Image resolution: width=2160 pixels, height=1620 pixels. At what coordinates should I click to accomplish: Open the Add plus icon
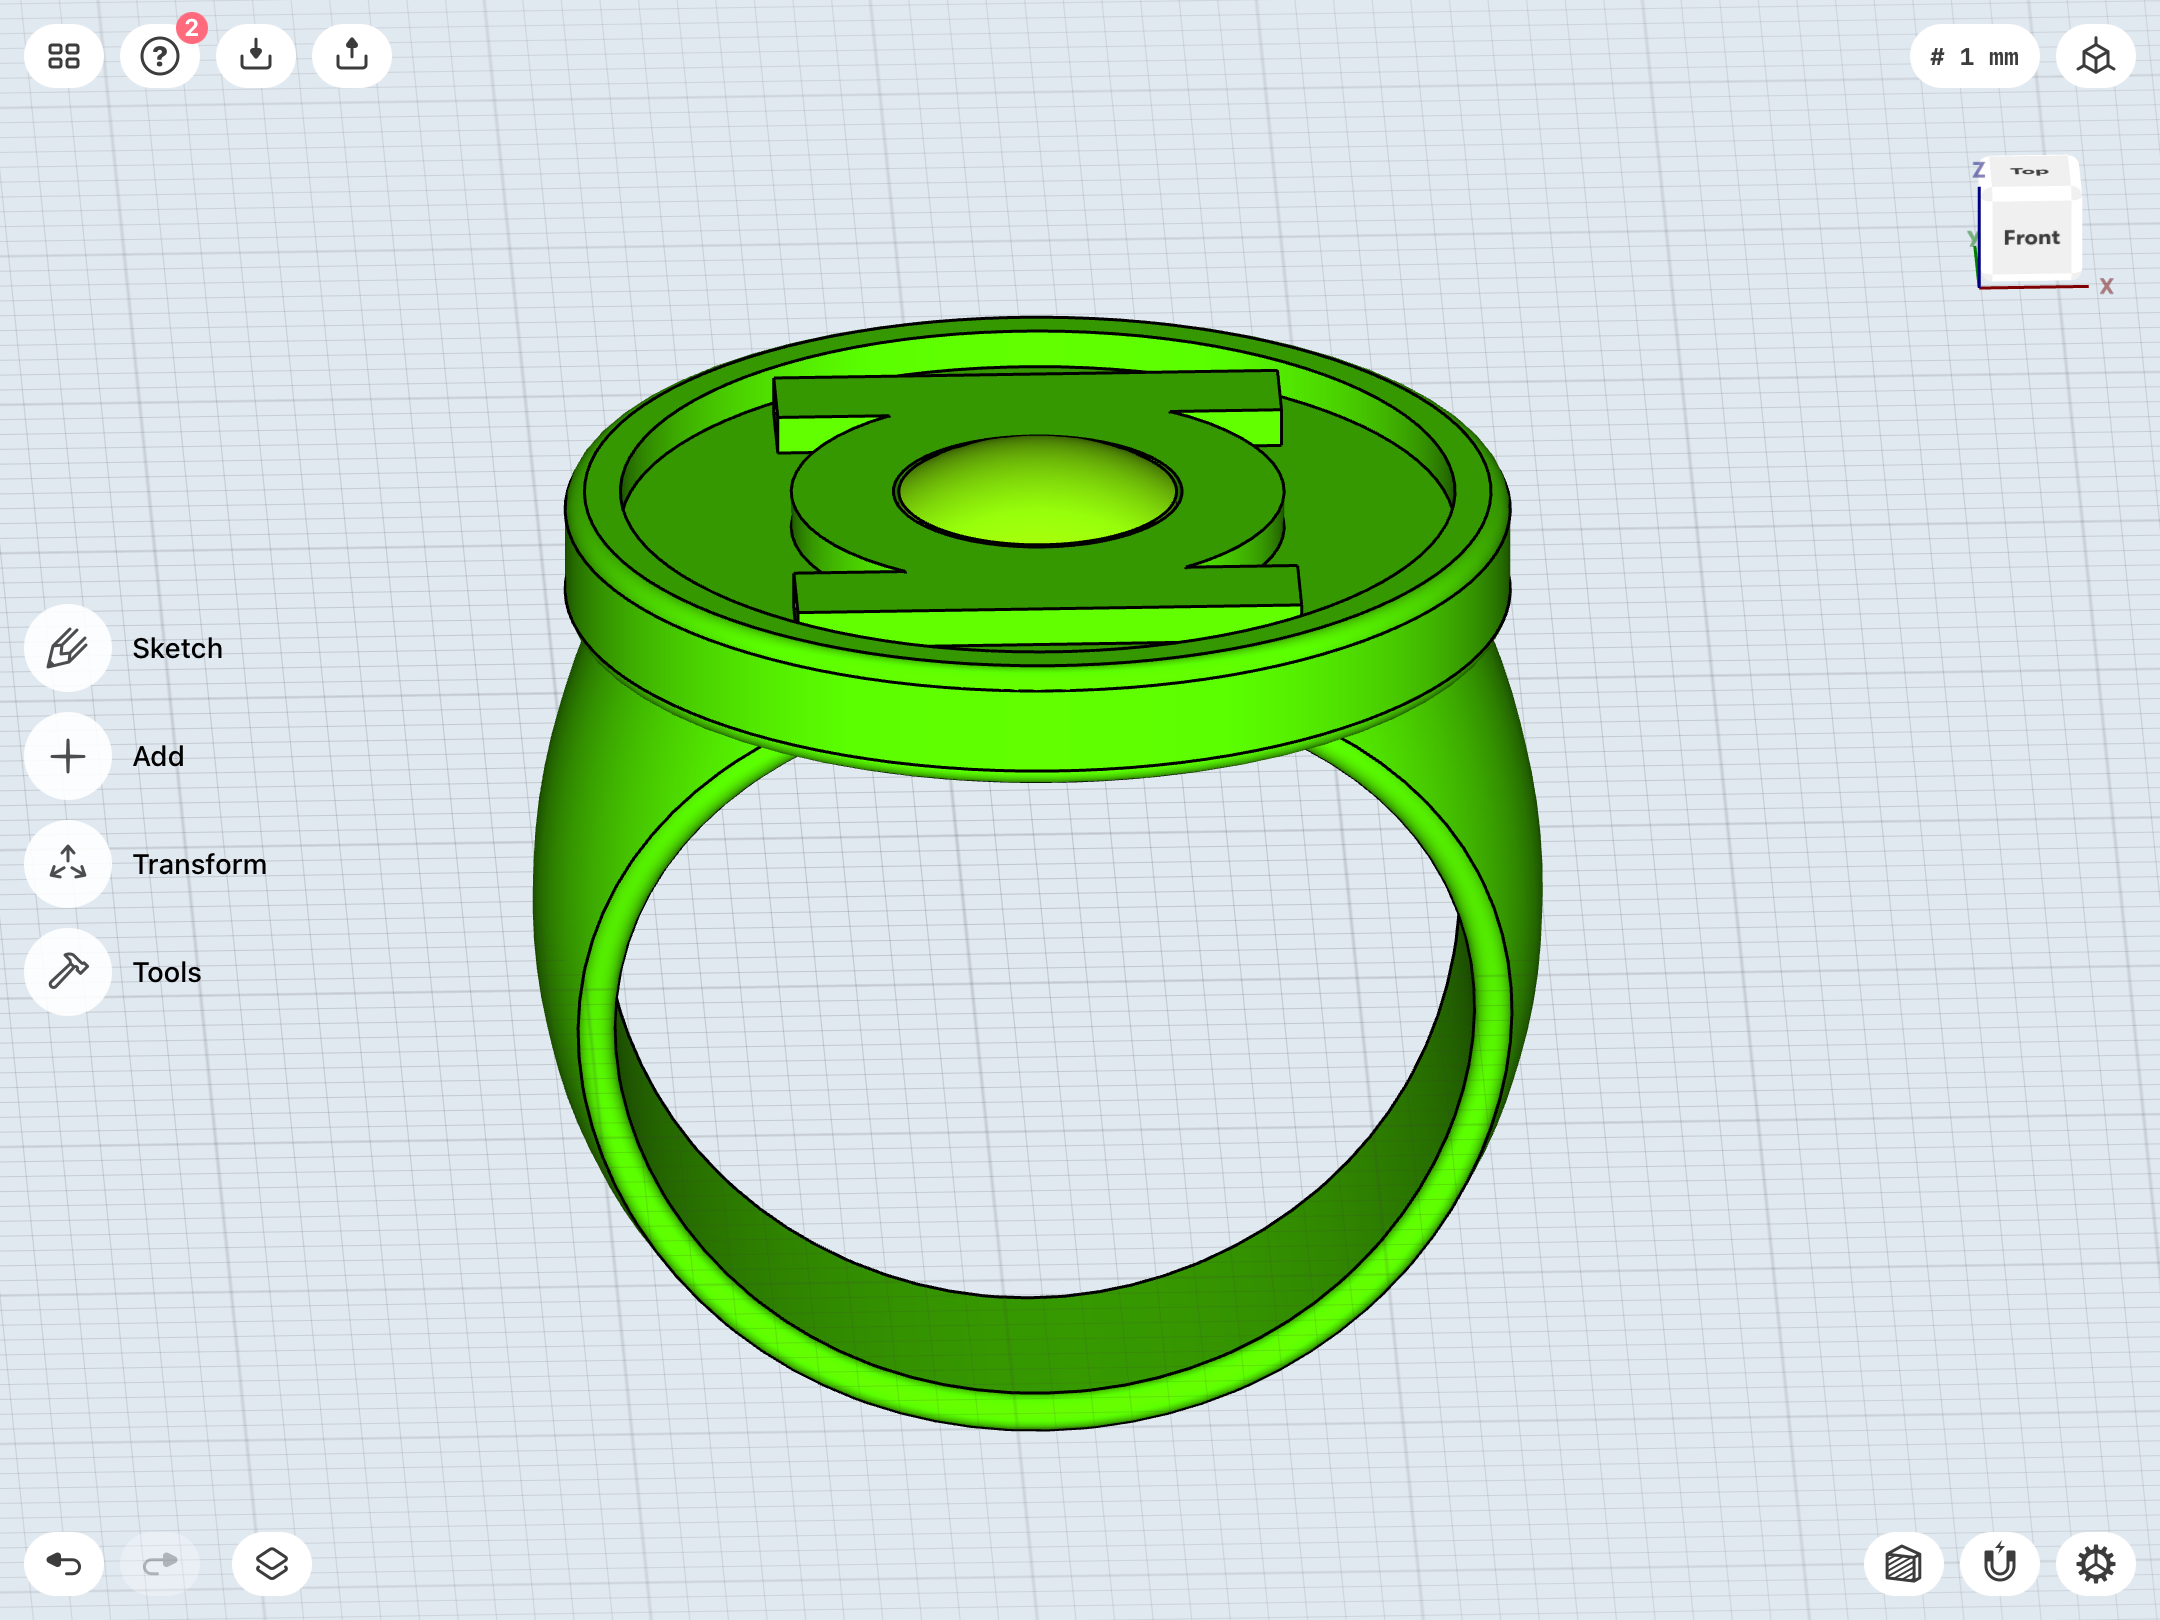pyautogui.click(x=68, y=756)
